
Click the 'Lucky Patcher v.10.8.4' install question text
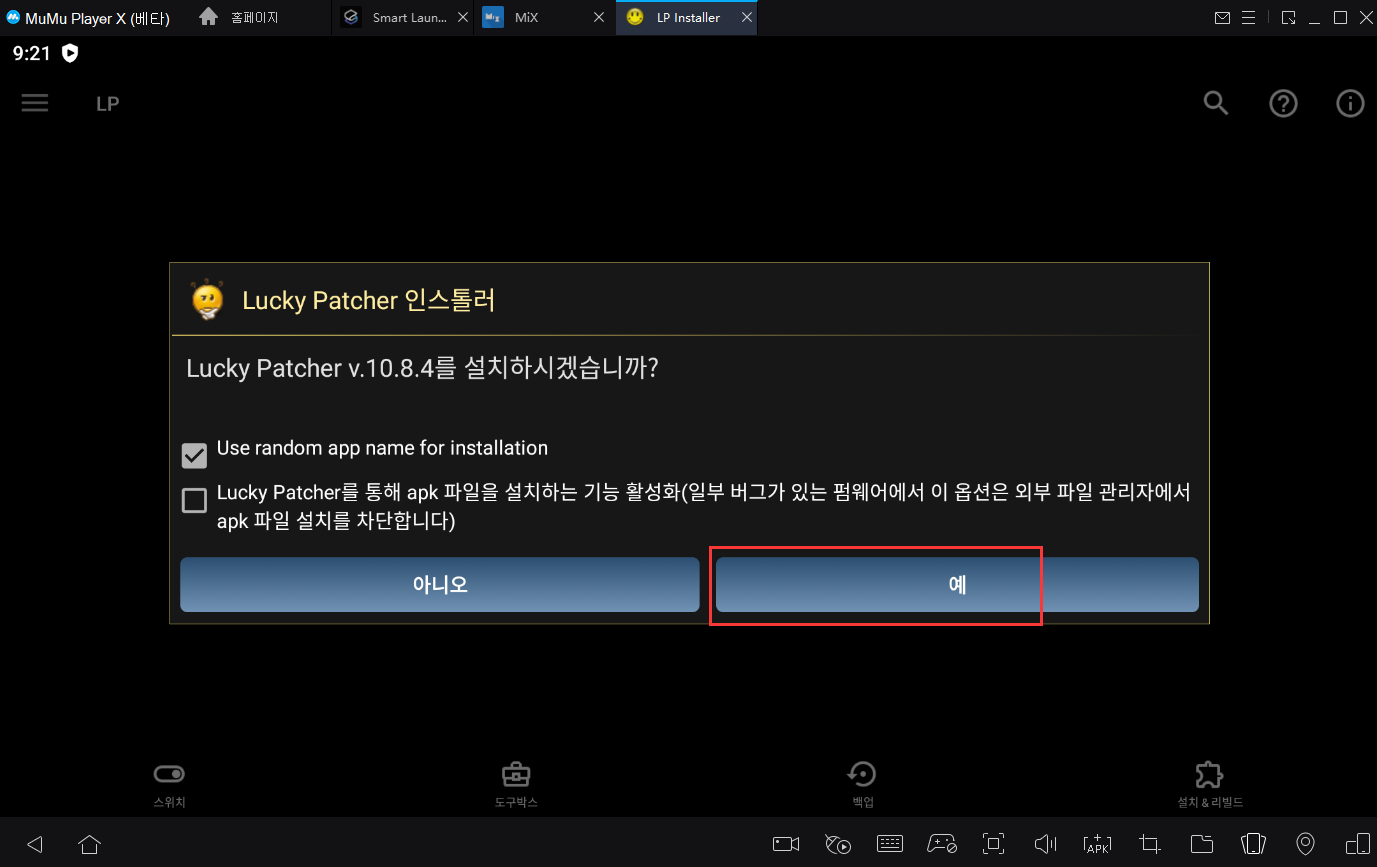[422, 368]
